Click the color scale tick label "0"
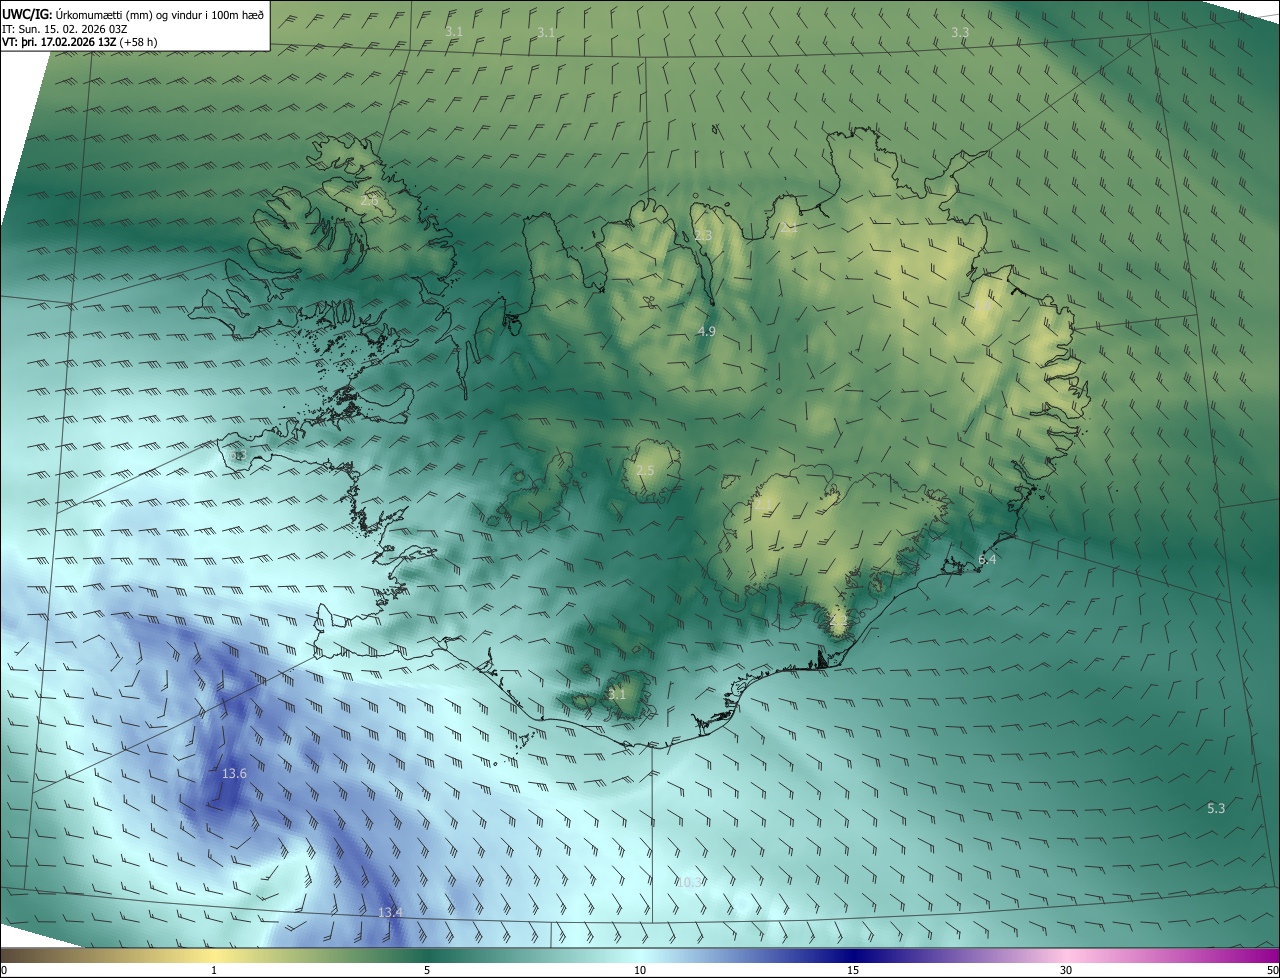Image resolution: width=1280 pixels, height=978 pixels. coord(4,970)
